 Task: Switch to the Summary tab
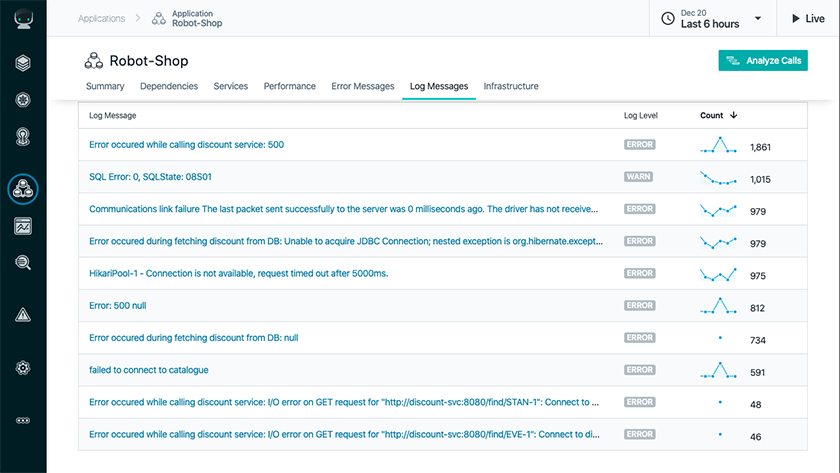click(x=105, y=86)
